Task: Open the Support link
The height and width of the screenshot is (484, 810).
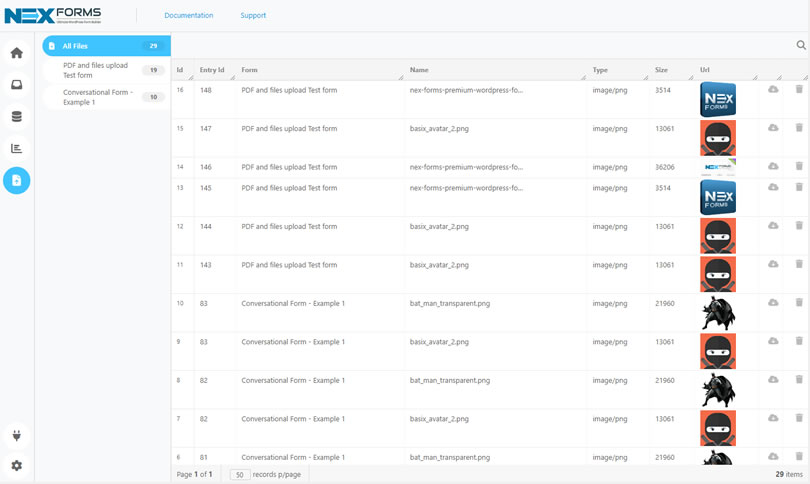Action: pyautogui.click(x=253, y=15)
